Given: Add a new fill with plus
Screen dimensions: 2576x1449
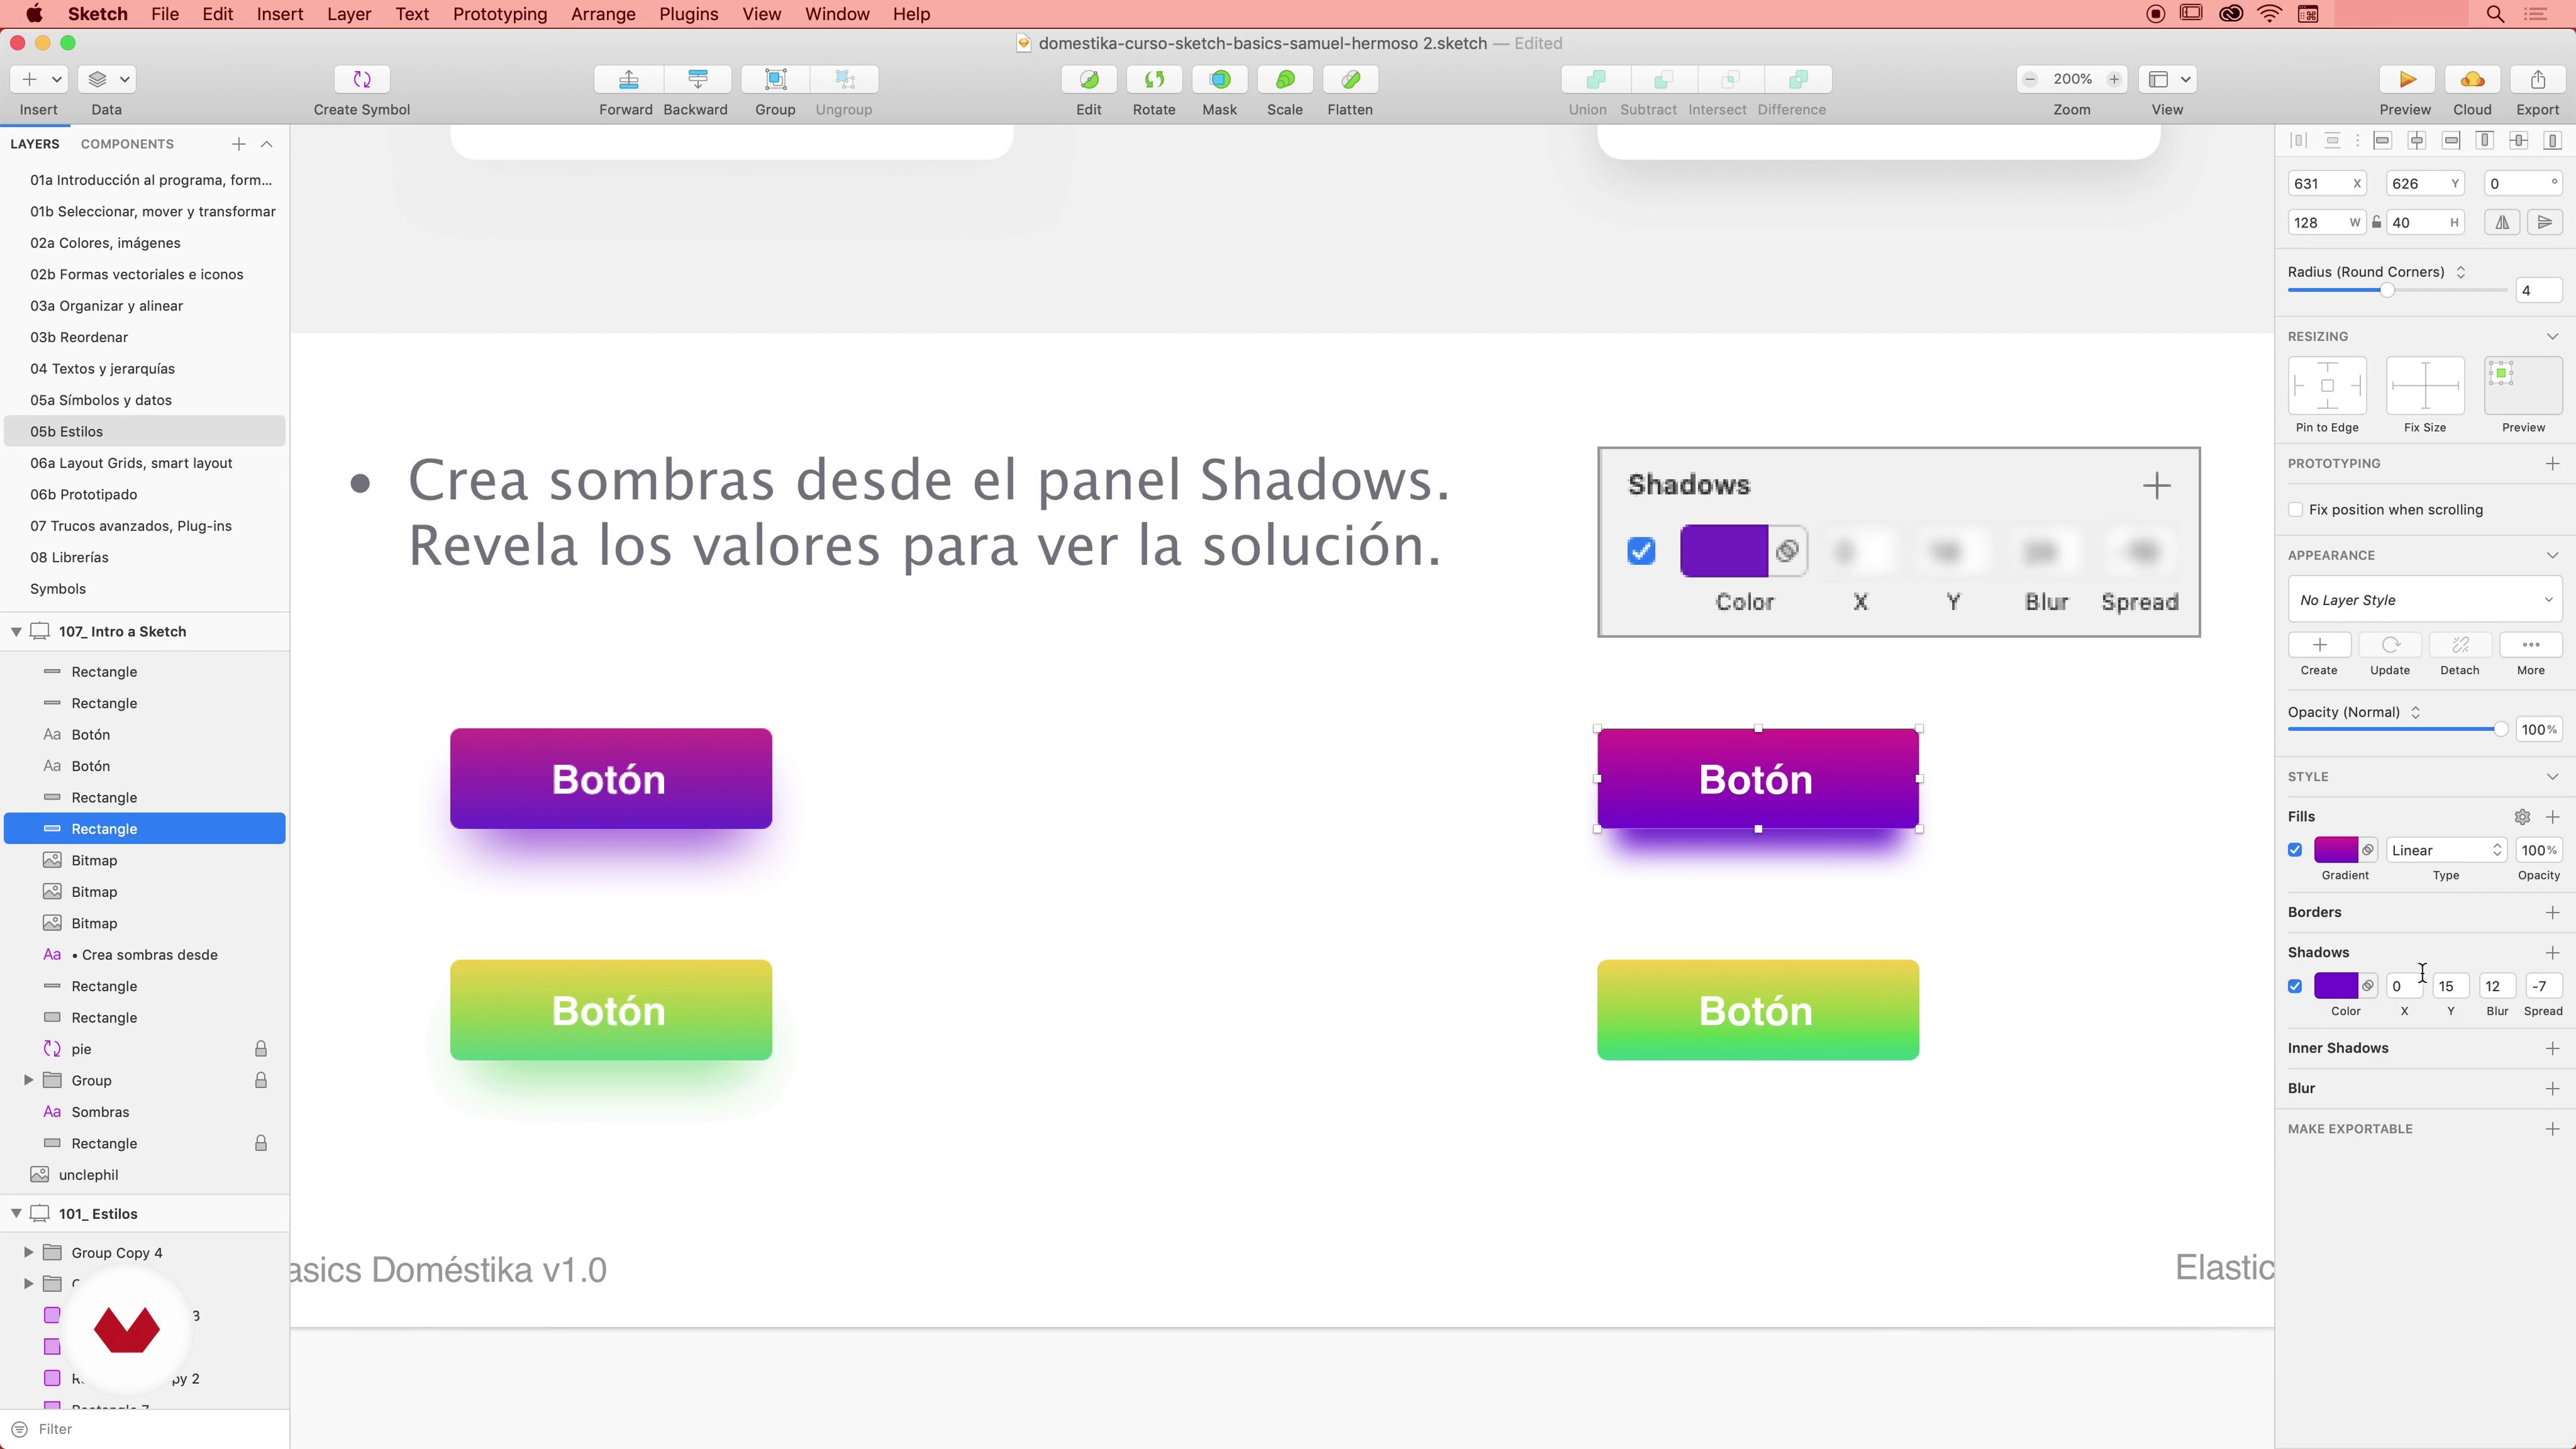Looking at the screenshot, I should pyautogui.click(x=2552, y=817).
